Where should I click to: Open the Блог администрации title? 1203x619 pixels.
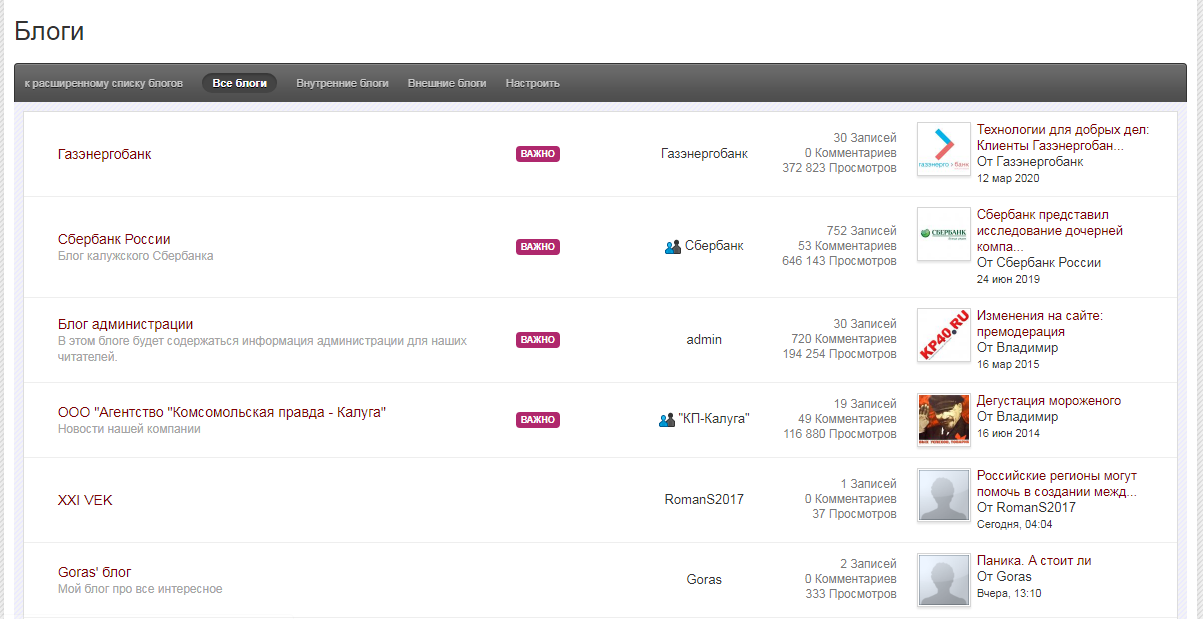click(x=126, y=324)
